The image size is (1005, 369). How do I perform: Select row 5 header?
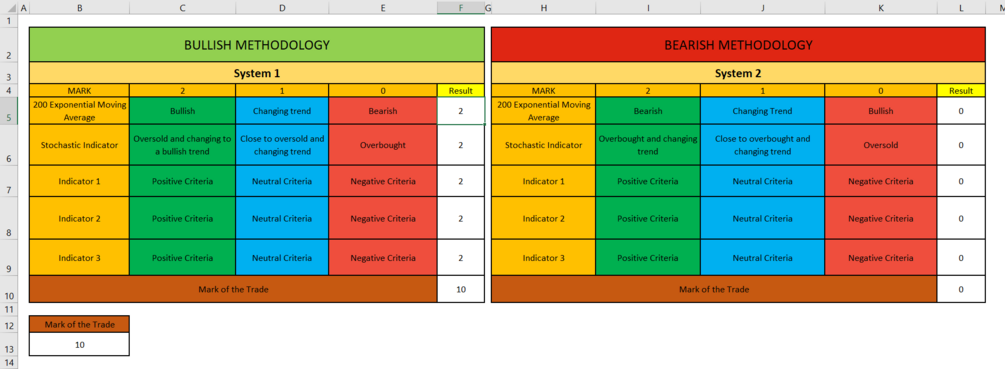tap(9, 110)
